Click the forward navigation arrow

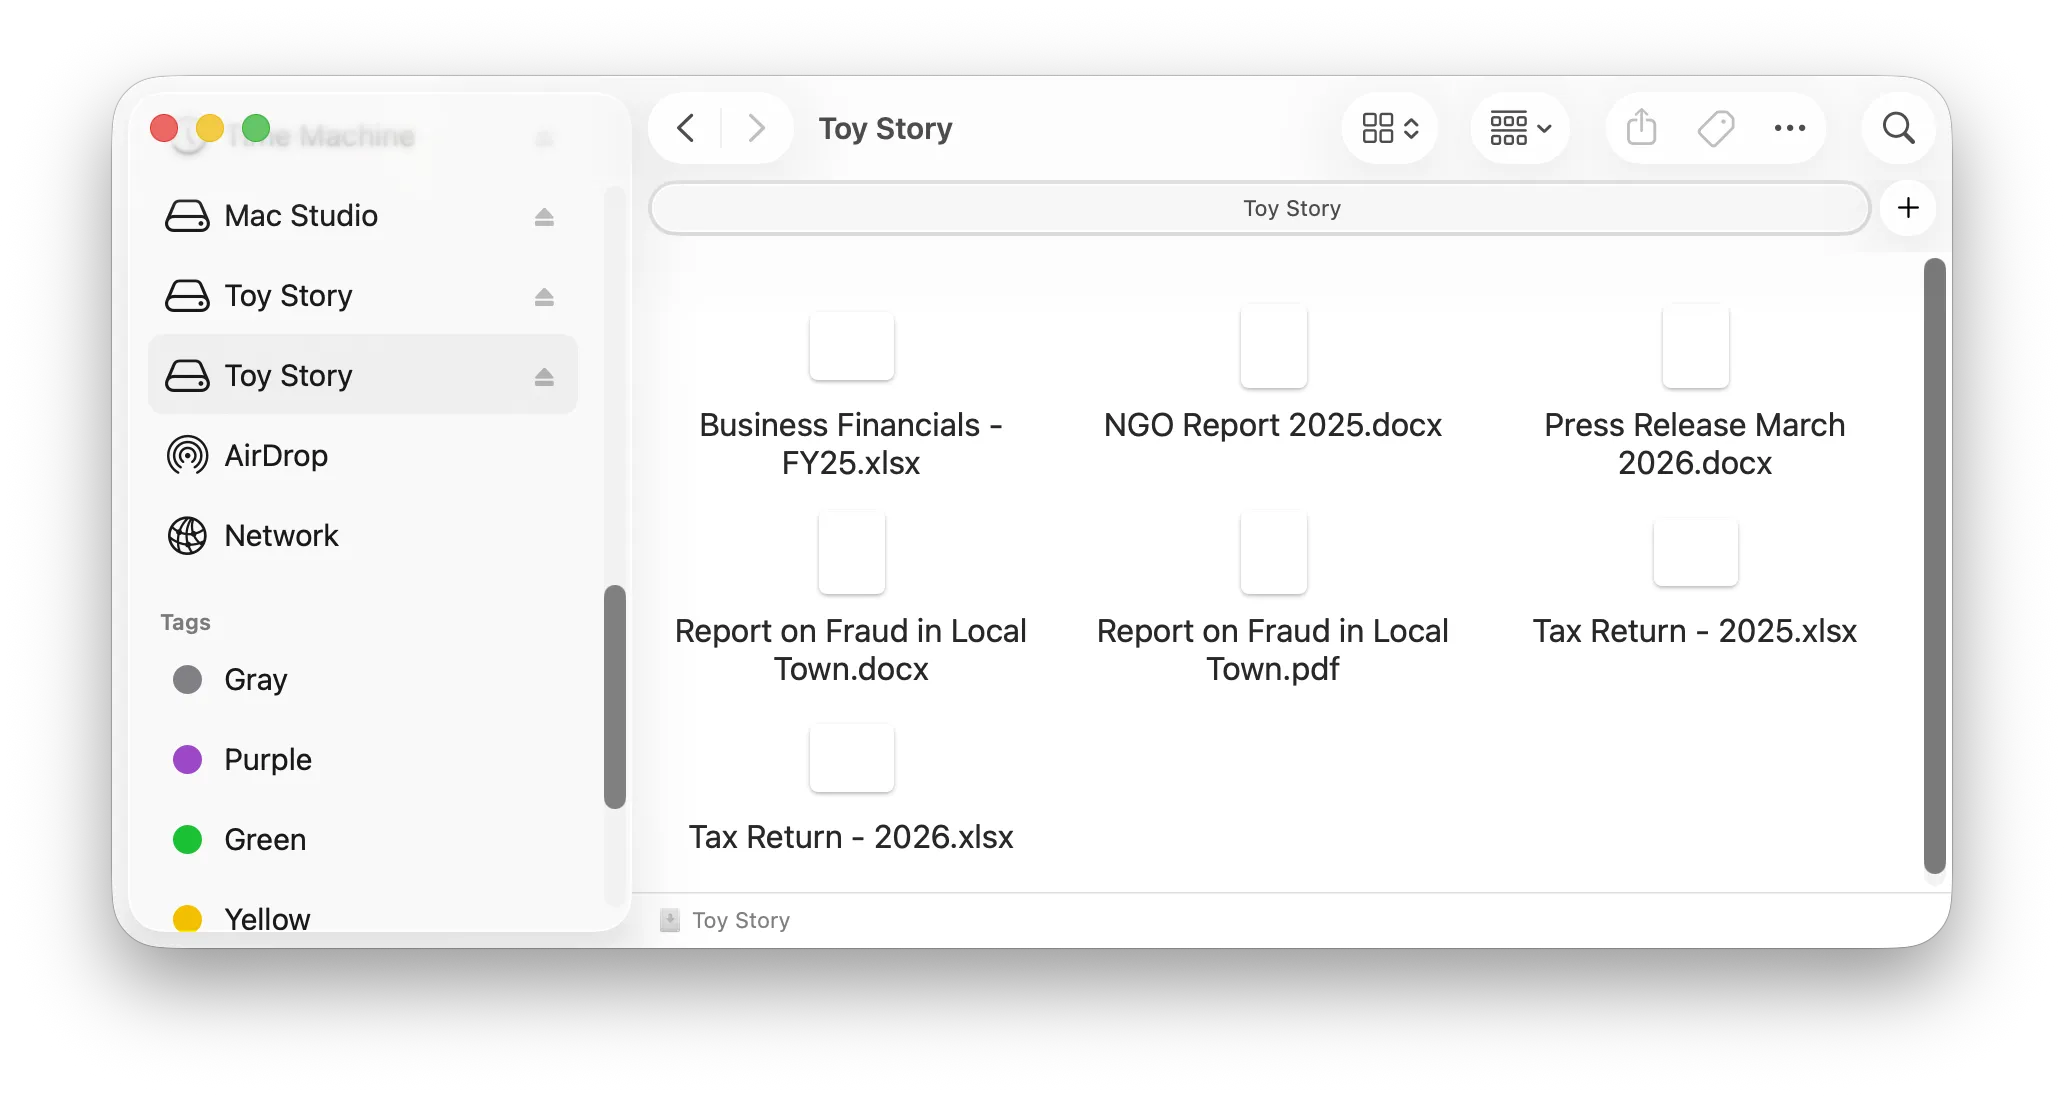755,128
